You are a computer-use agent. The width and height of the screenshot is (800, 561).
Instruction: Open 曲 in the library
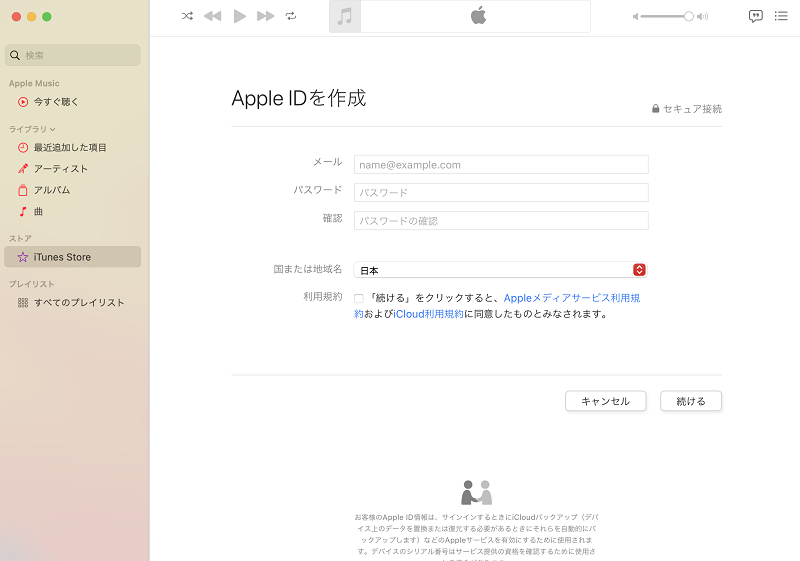click(72, 212)
